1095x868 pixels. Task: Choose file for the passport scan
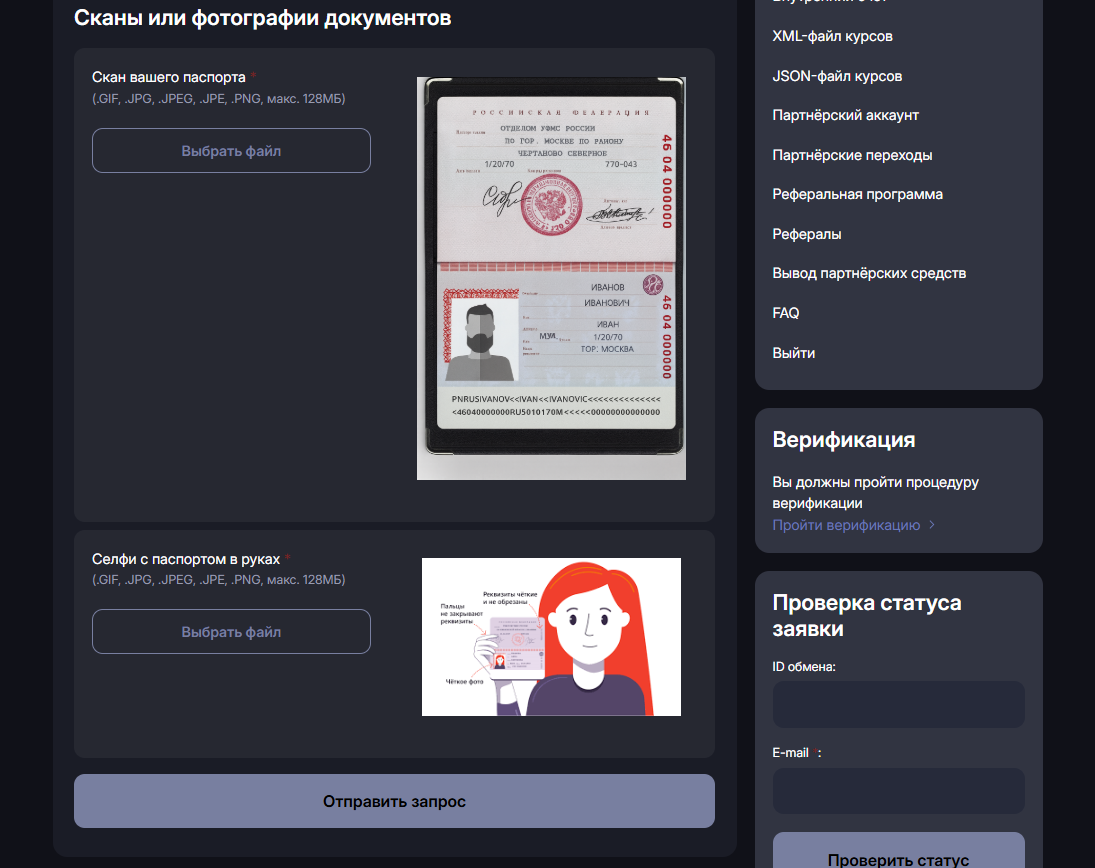click(x=231, y=151)
